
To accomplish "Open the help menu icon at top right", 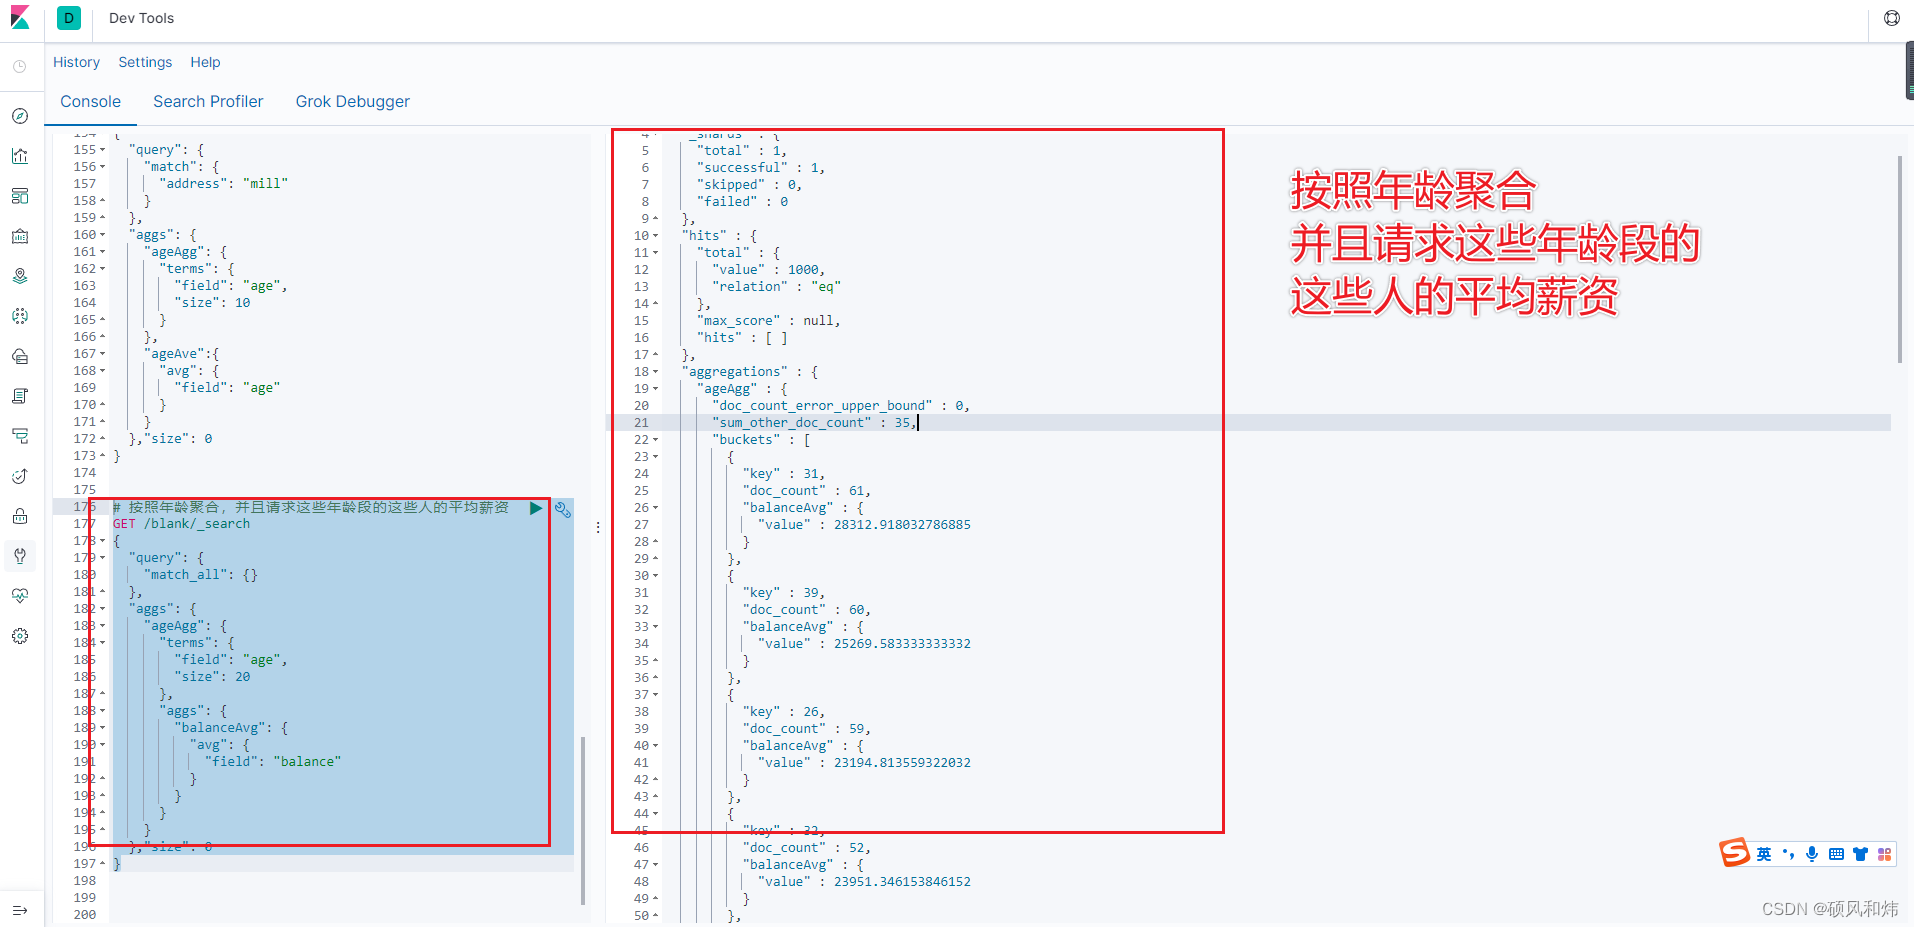I will click(1892, 18).
